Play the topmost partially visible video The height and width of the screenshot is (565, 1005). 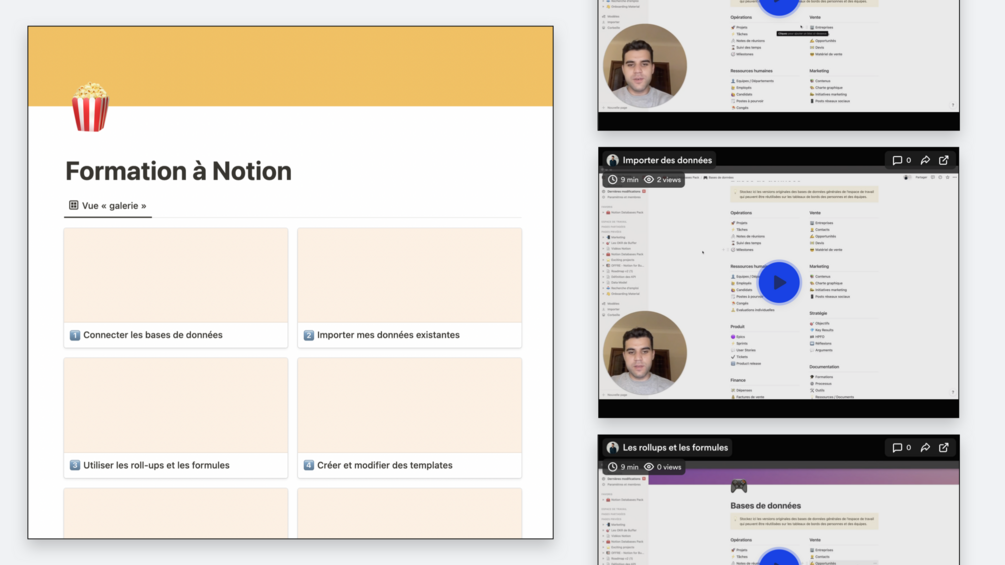tap(779, 6)
